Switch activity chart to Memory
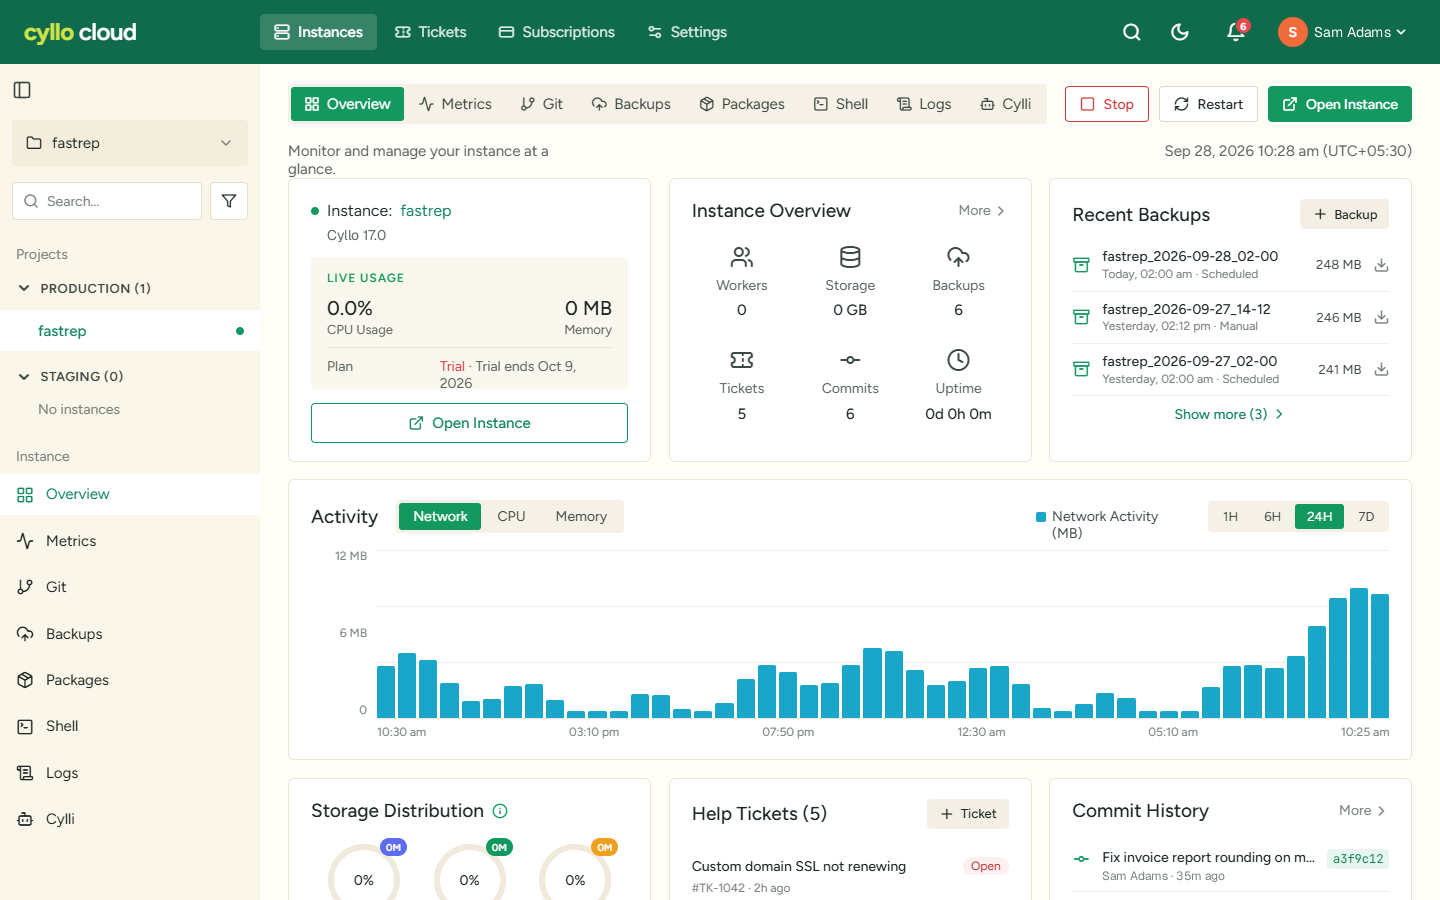This screenshot has width=1440, height=900. click(581, 516)
